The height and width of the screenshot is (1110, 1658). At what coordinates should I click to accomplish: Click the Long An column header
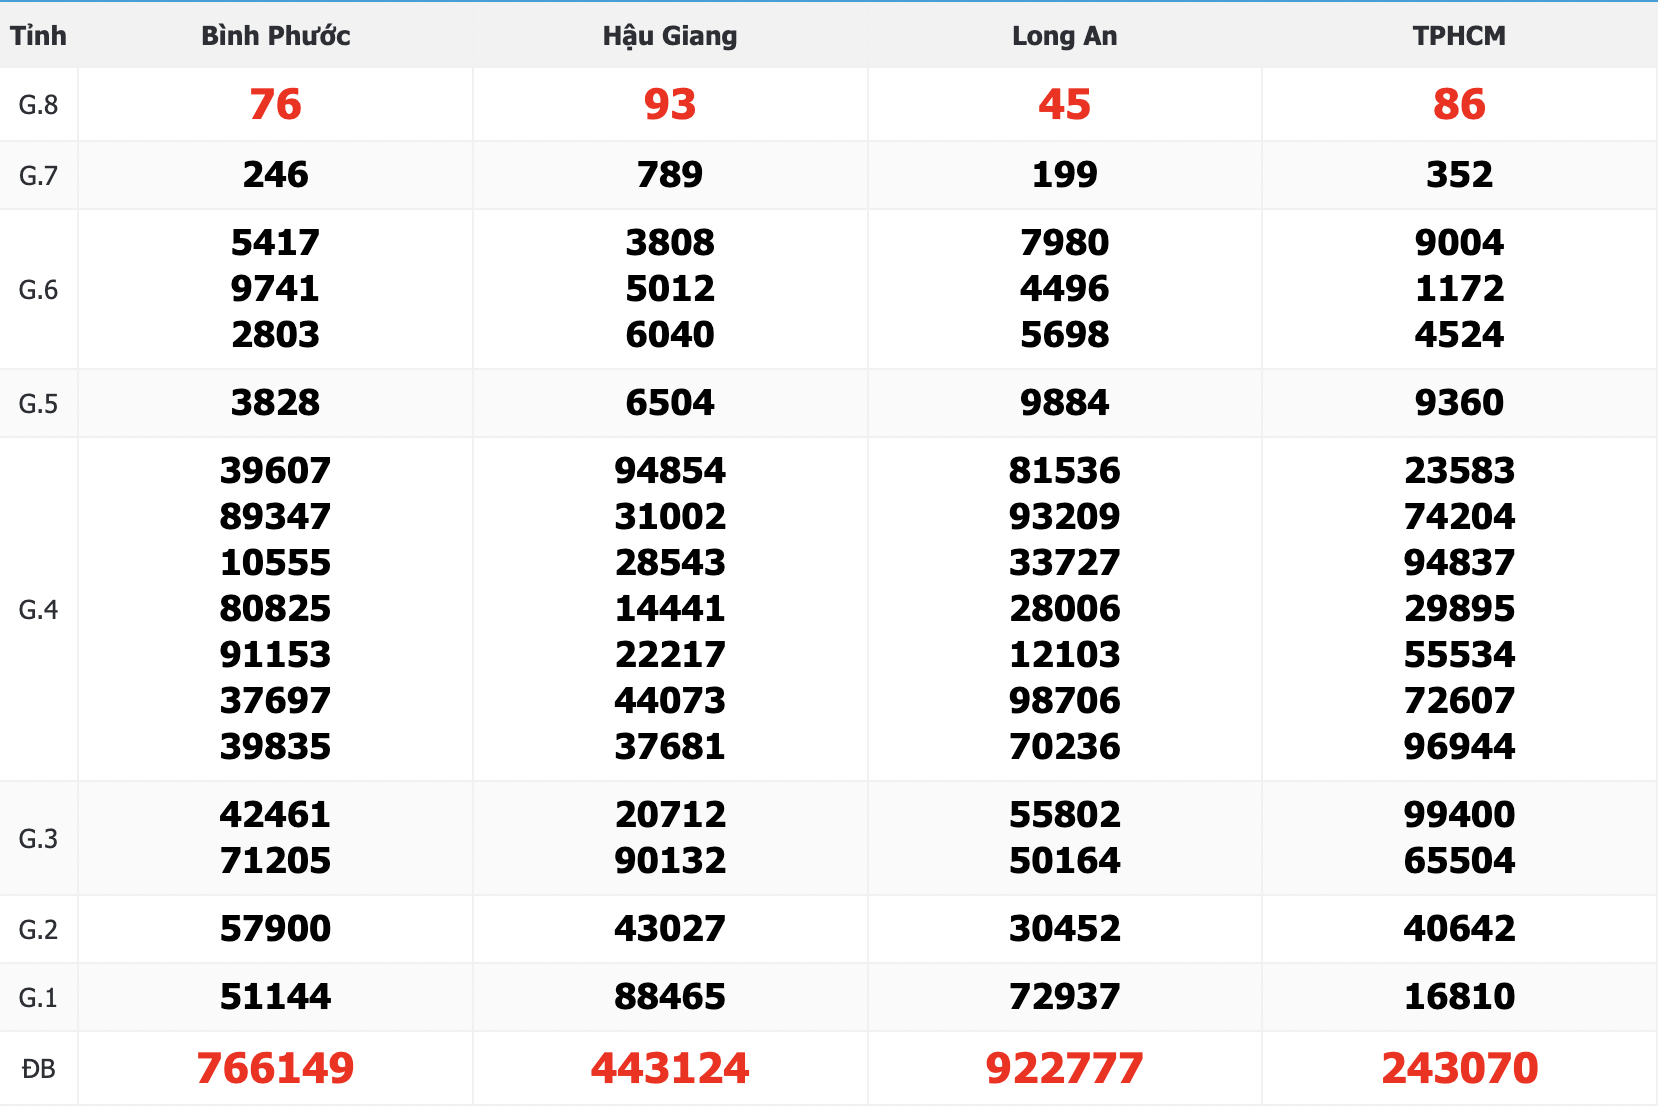[x=1064, y=36]
